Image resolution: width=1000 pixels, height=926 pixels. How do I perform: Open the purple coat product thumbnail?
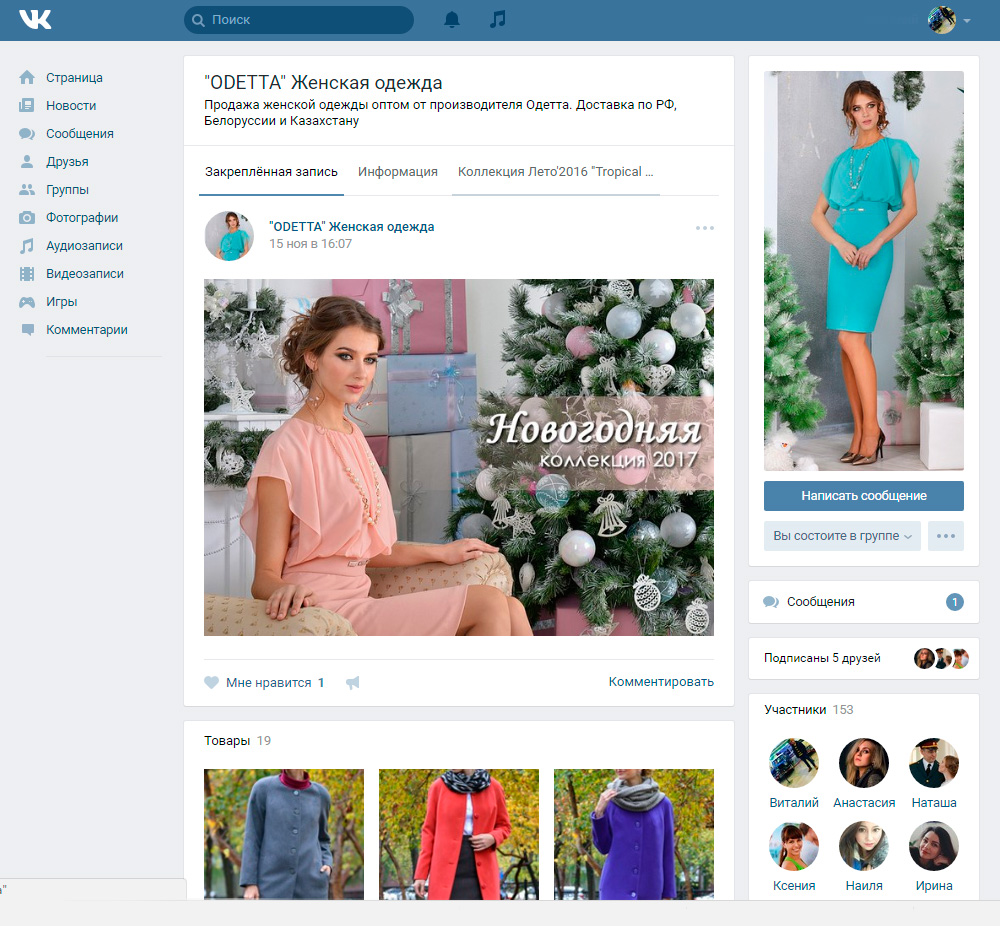[x=634, y=834]
